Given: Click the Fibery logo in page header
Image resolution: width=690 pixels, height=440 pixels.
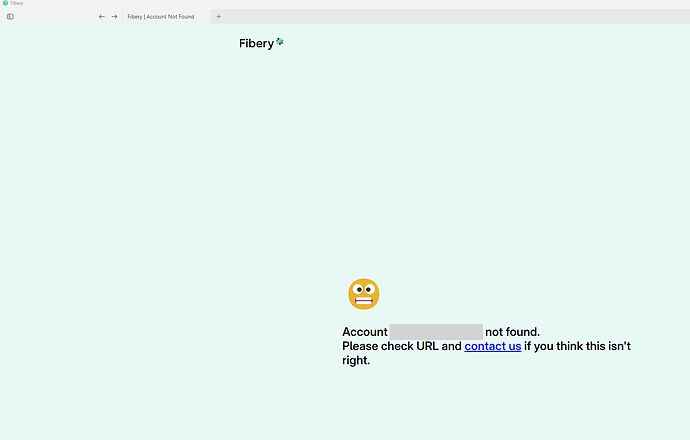Looking at the screenshot, I should [261, 43].
